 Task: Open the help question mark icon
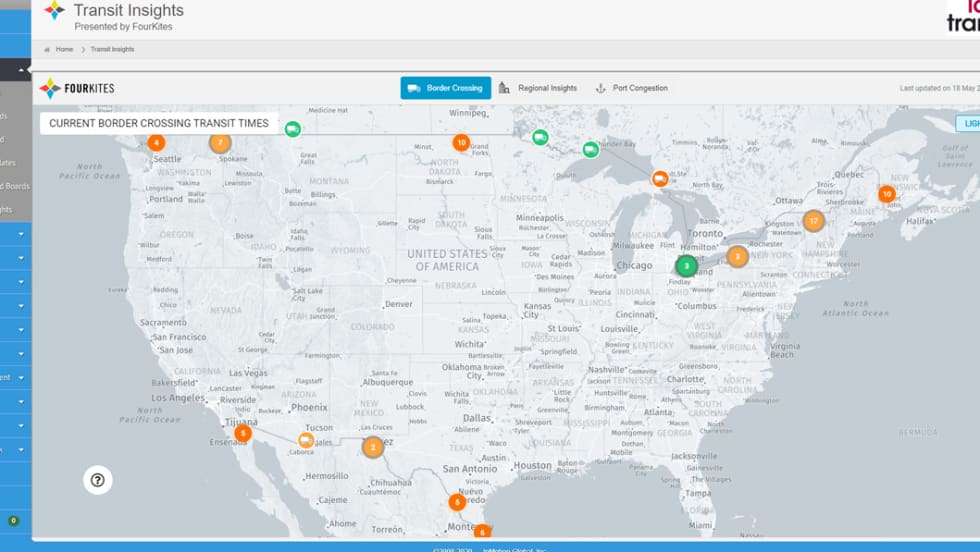(97, 480)
